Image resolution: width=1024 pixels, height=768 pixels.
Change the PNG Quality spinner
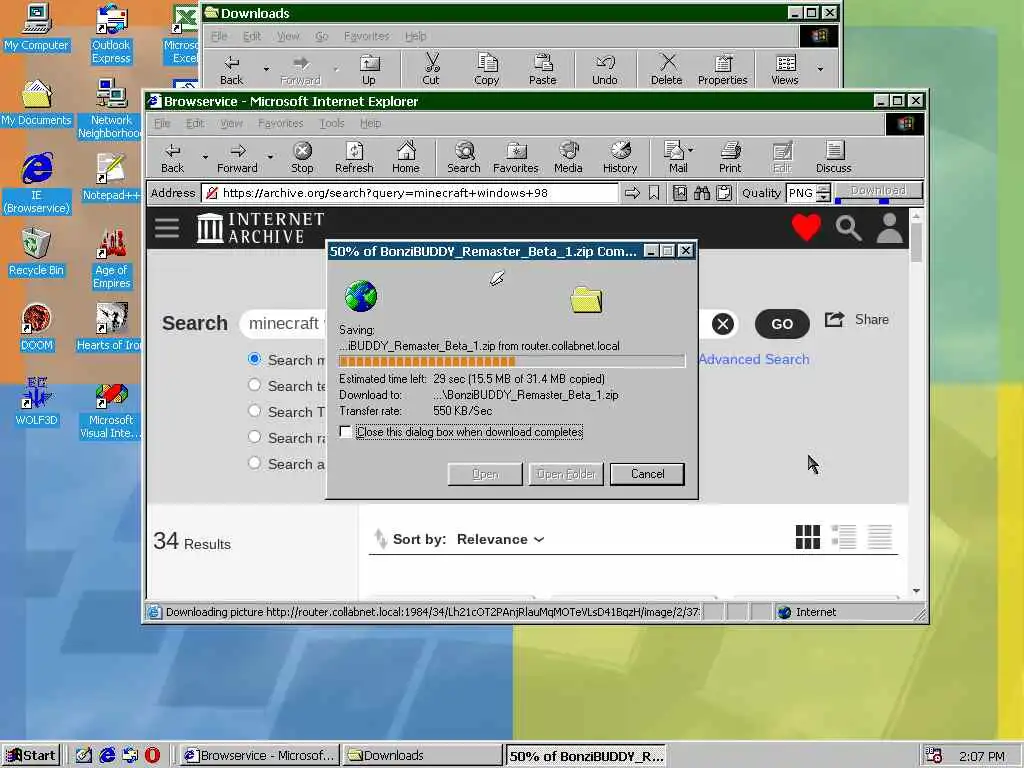coord(824,193)
